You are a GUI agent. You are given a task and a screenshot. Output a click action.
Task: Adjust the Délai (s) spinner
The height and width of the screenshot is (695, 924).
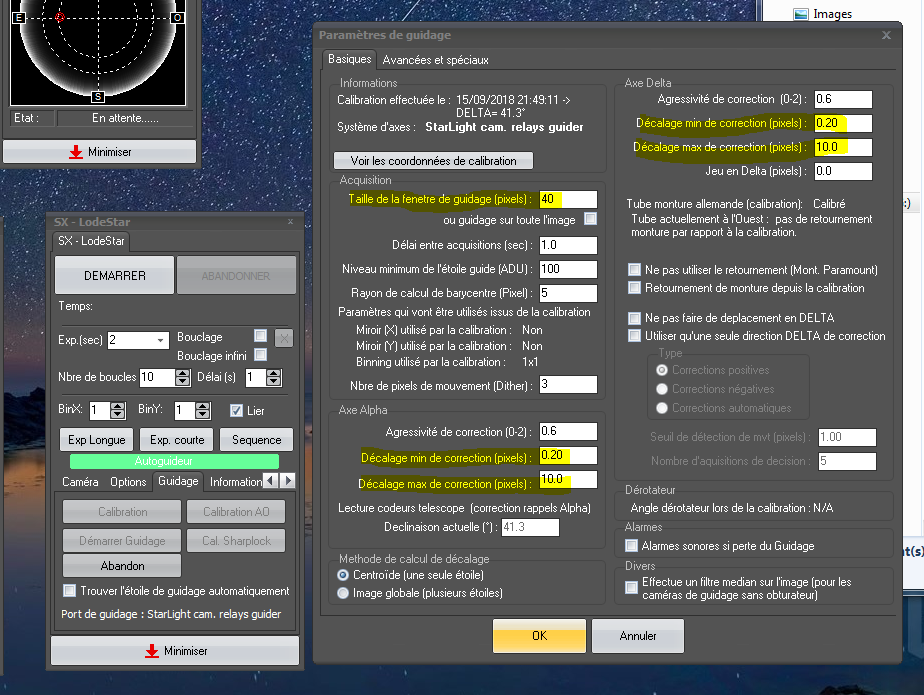[273, 377]
